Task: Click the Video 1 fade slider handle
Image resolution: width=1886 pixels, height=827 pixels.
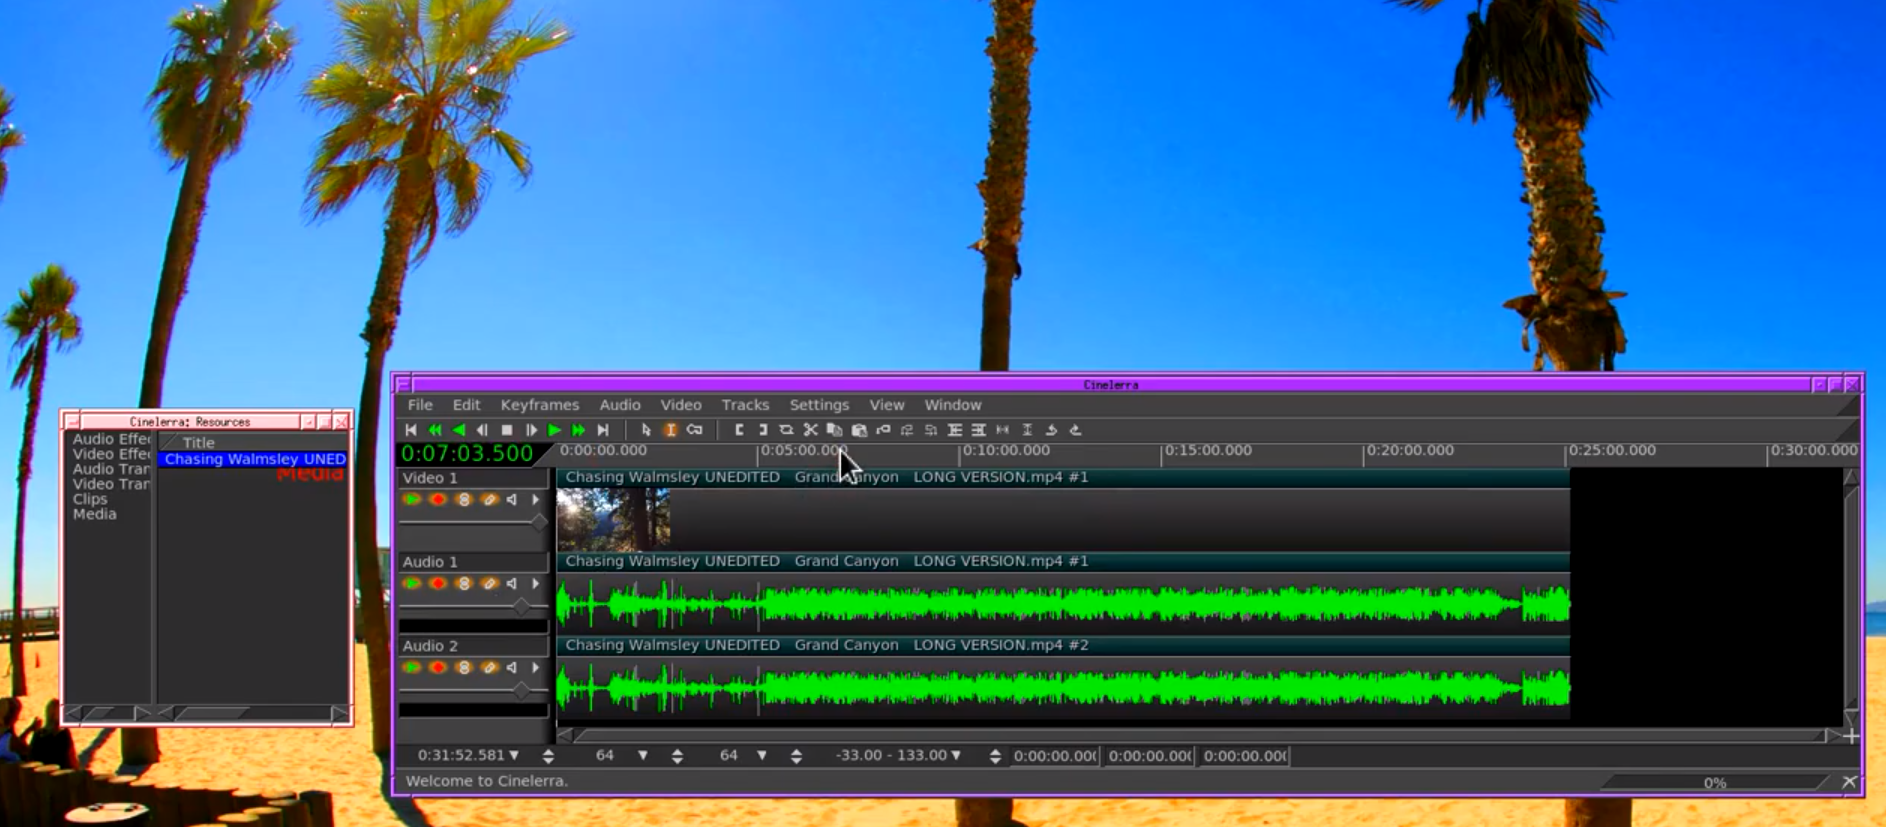Action: click(539, 522)
